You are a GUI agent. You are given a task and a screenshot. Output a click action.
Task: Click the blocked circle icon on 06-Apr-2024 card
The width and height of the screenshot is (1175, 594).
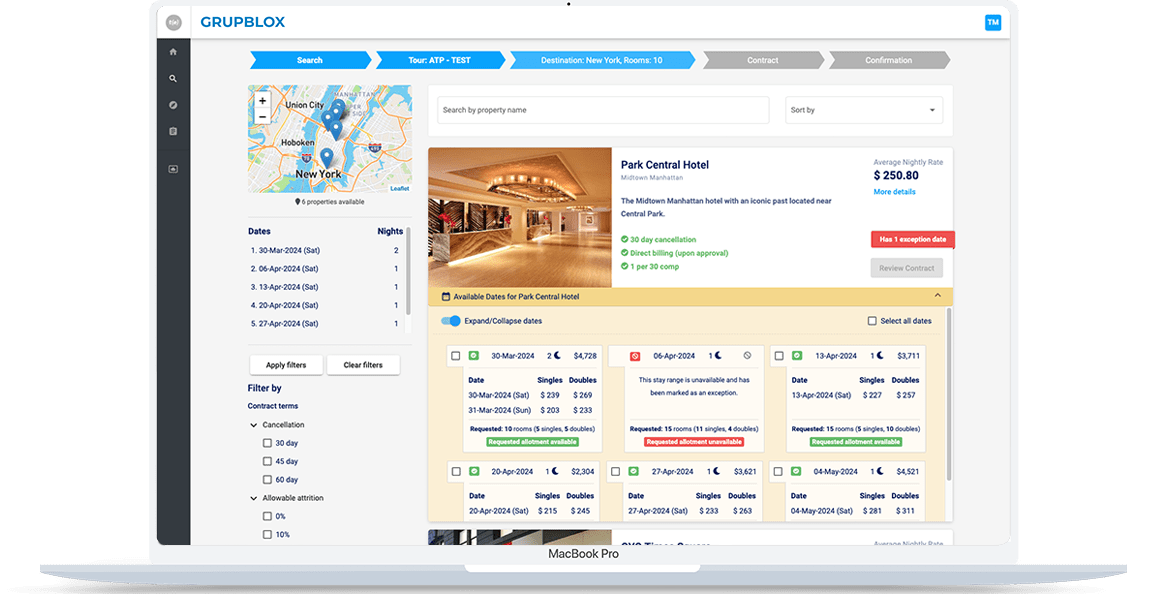[x=747, y=356]
